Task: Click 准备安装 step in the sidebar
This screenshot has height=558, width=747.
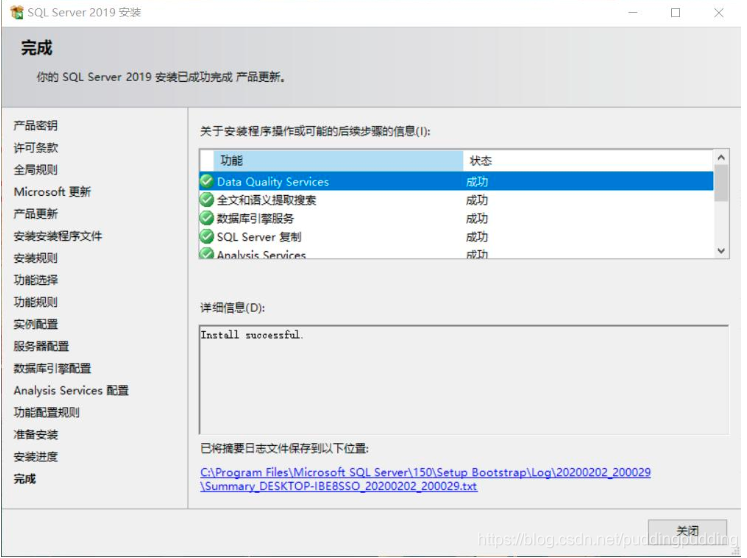Action: pos(36,435)
